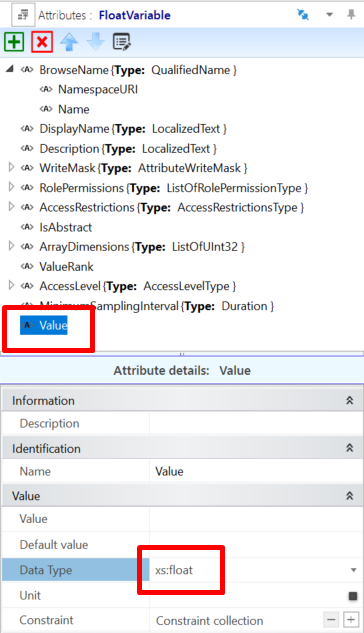This screenshot has width=364, height=633.
Task: Click the green add attribute button
Action: [x=14, y=42]
